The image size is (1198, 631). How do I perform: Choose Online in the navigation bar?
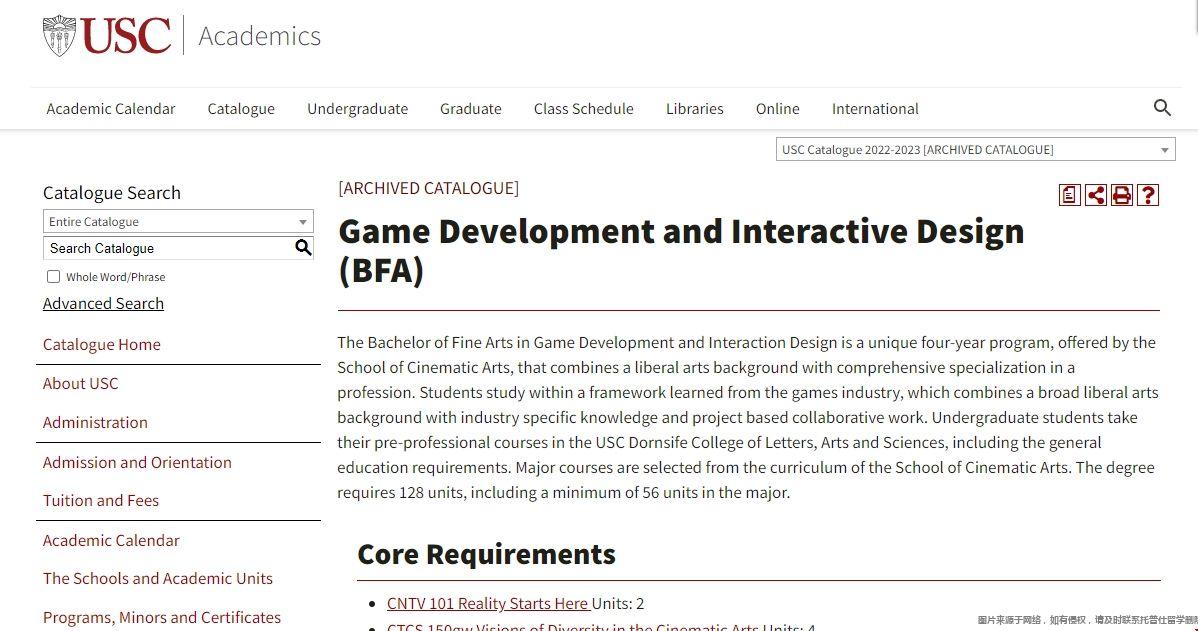[778, 108]
